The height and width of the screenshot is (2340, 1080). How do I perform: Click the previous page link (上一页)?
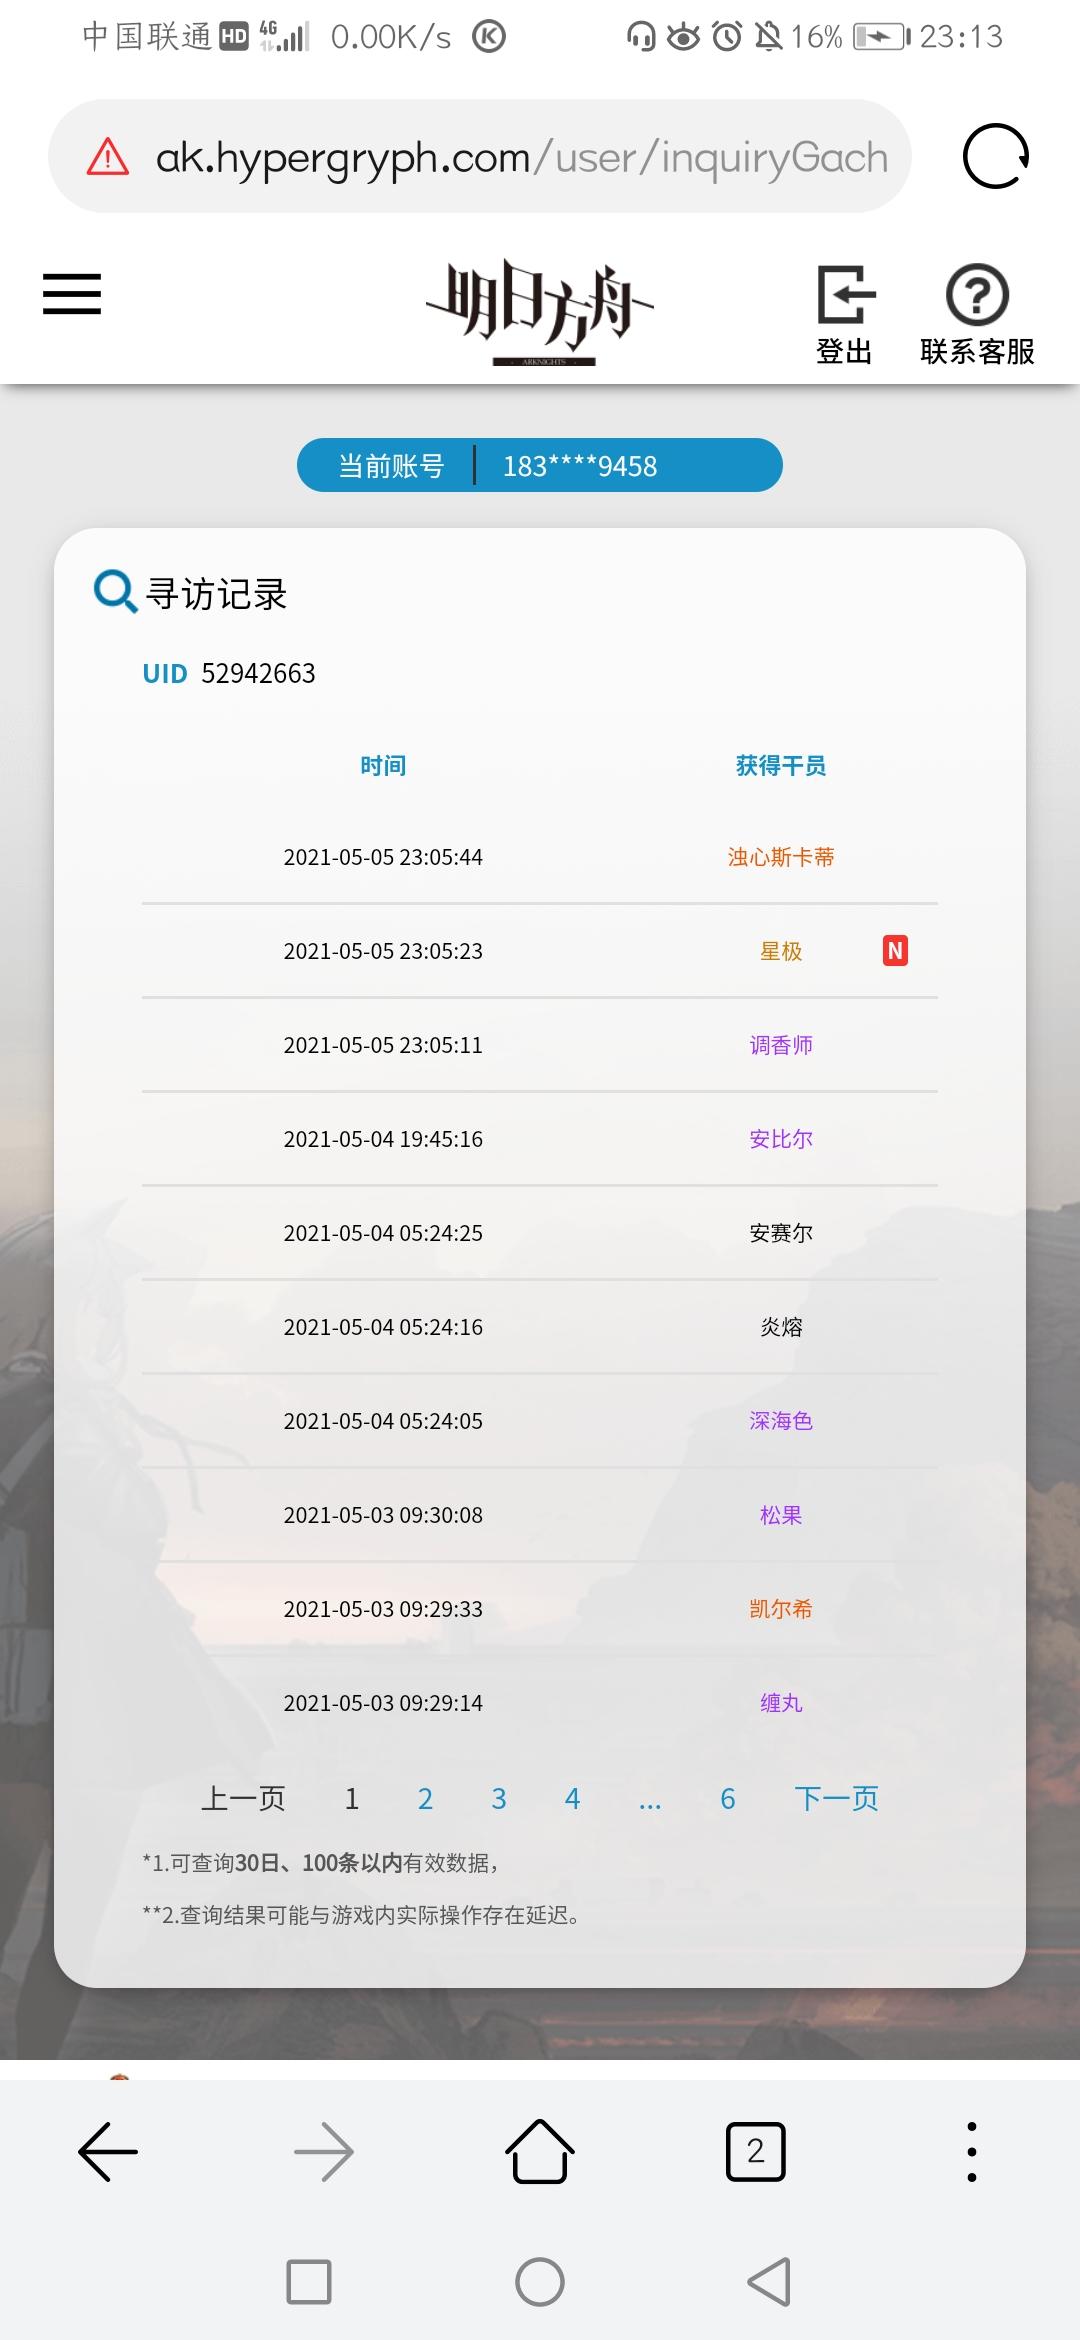(x=243, y=1799)
